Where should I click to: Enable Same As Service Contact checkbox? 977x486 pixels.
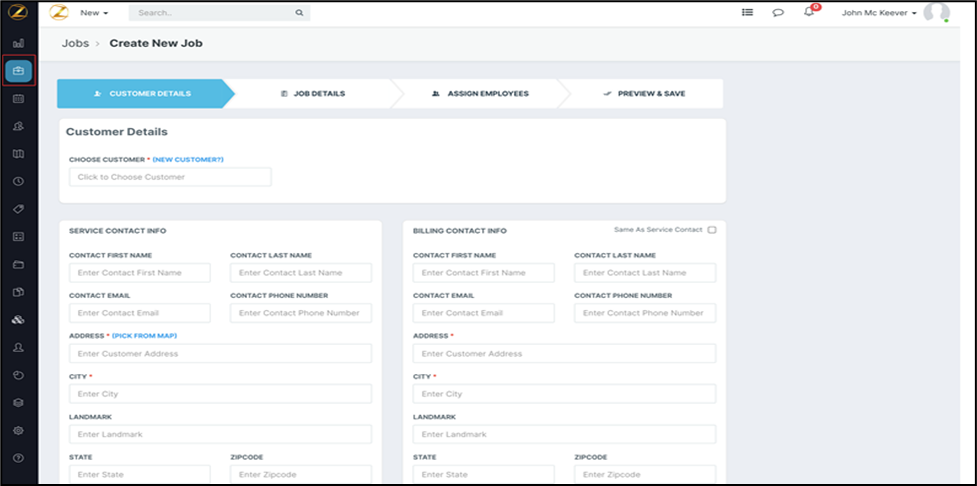tap(711, 230)
